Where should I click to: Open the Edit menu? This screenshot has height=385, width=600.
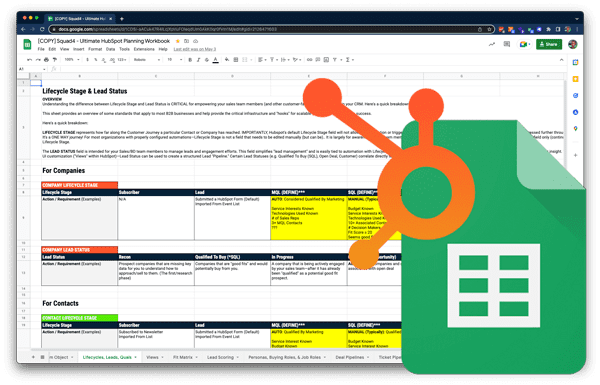(x=52, y=49)
